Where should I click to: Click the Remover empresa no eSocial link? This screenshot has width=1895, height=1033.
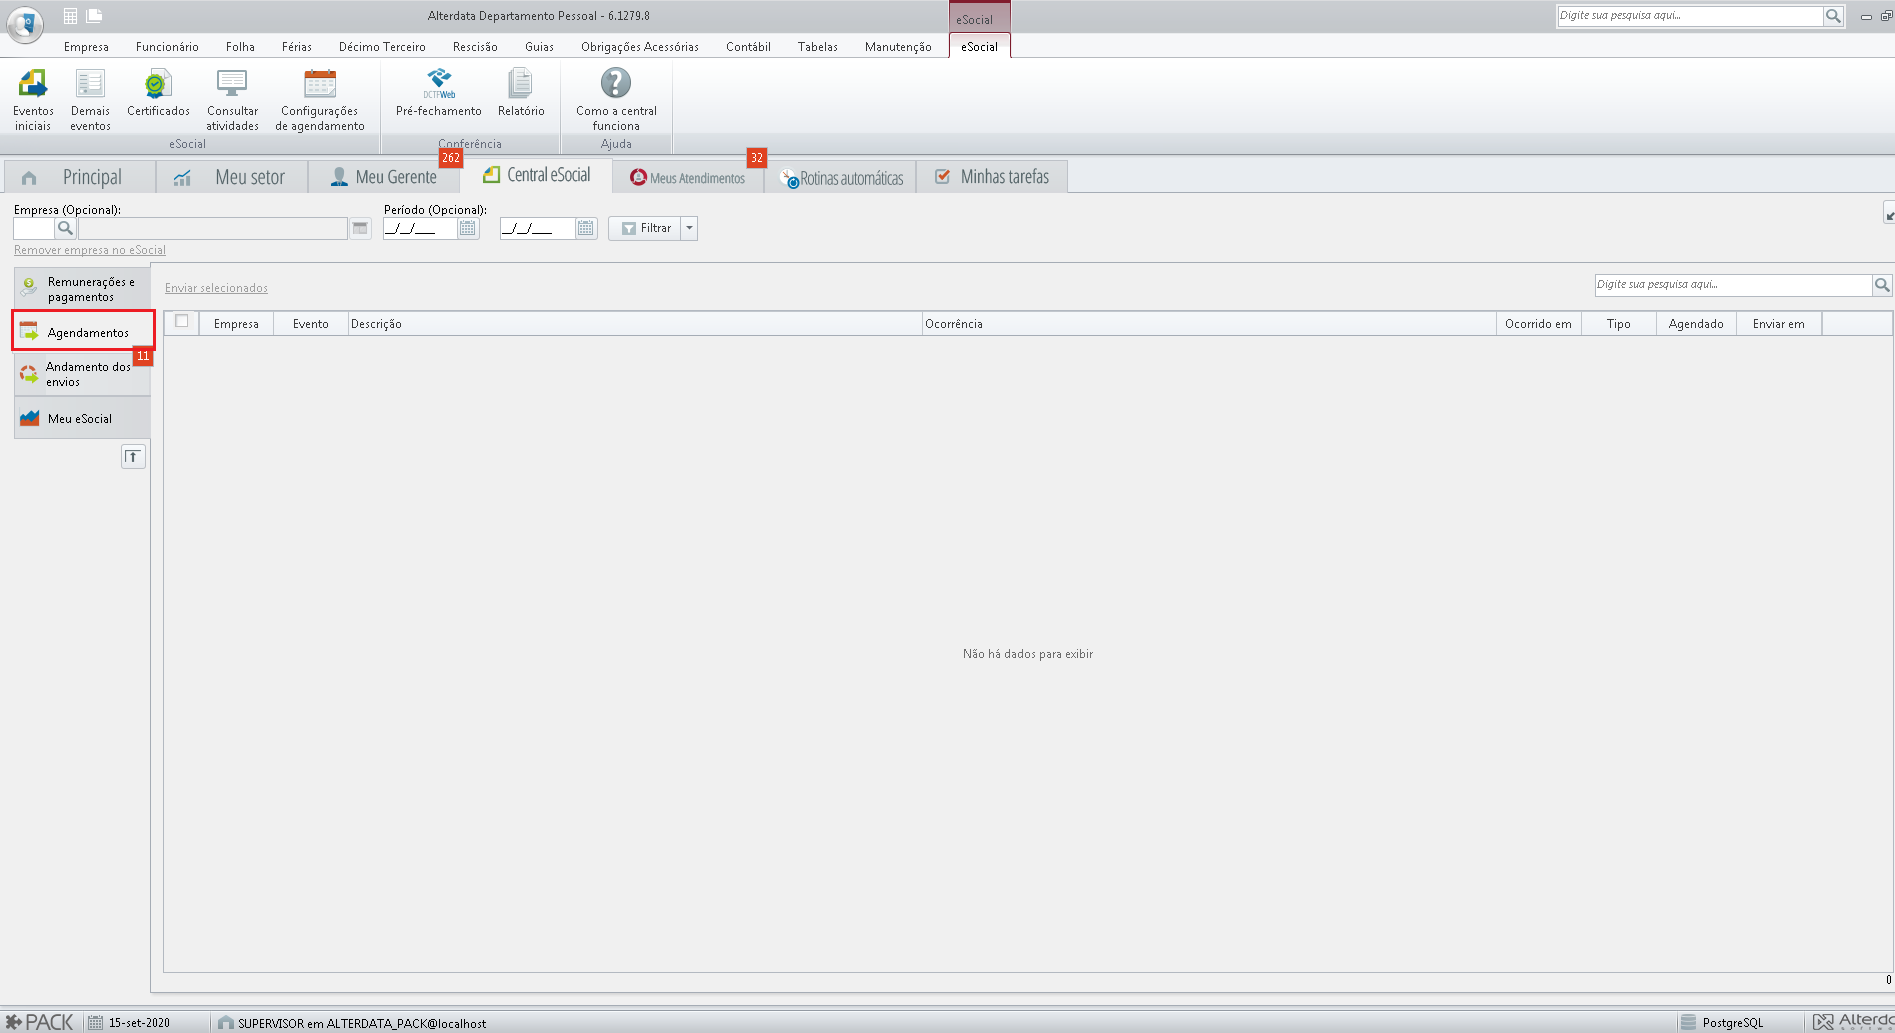tap(90, 250)
